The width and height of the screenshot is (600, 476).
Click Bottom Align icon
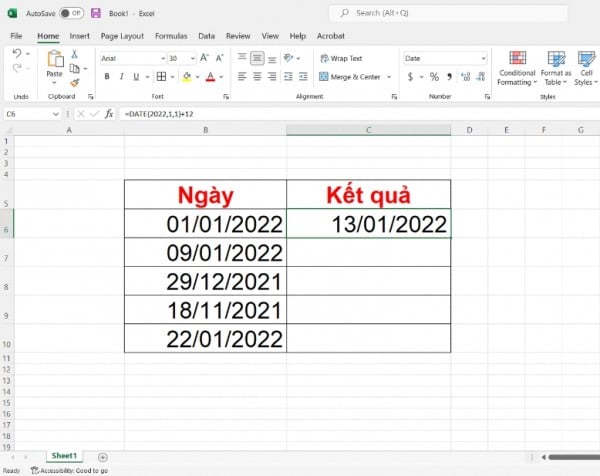[x=272, y=59]
